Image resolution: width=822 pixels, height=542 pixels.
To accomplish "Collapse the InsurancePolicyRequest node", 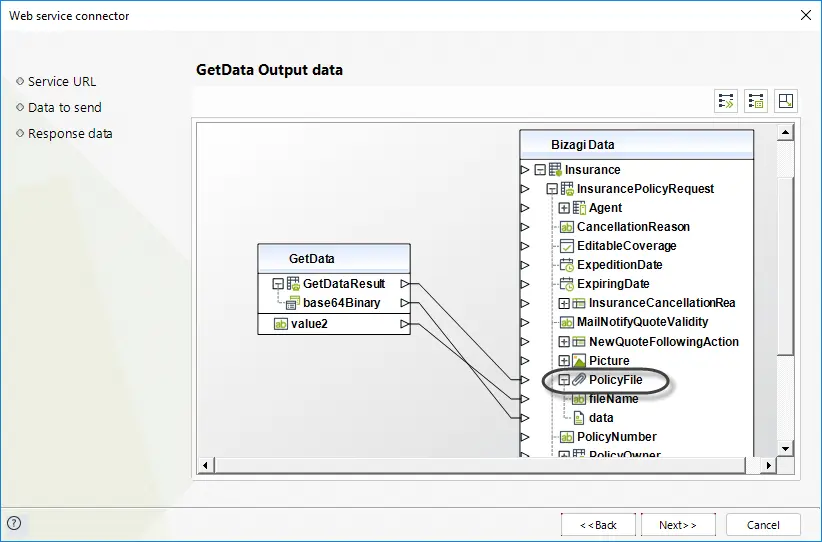I will tap(552, 189).
